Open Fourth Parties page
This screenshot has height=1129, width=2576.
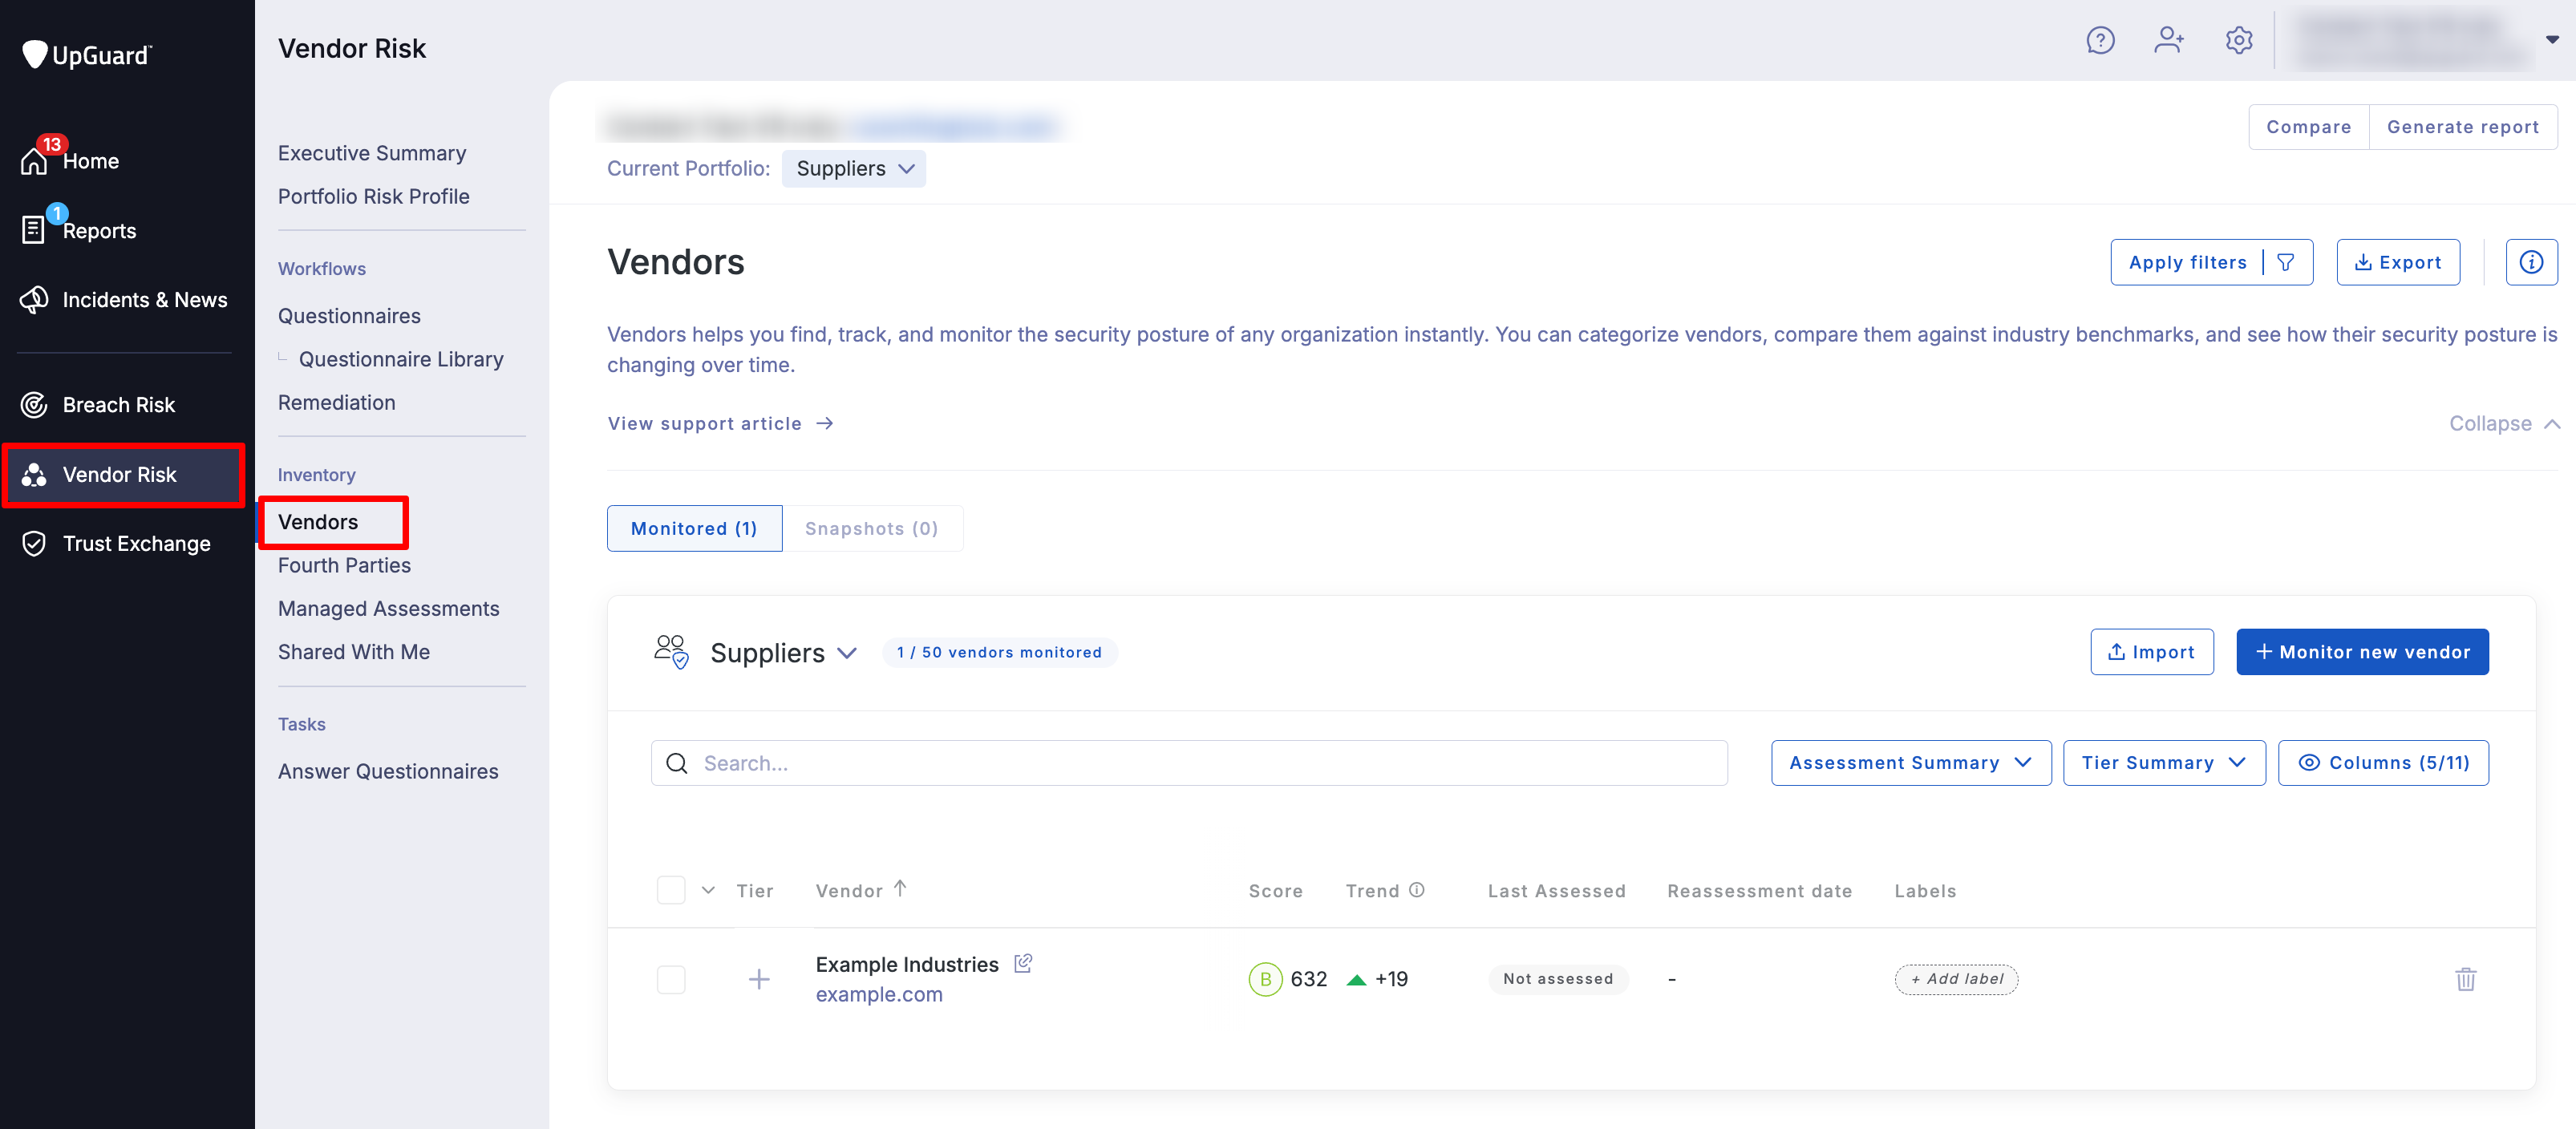click(x=344, y=565)
